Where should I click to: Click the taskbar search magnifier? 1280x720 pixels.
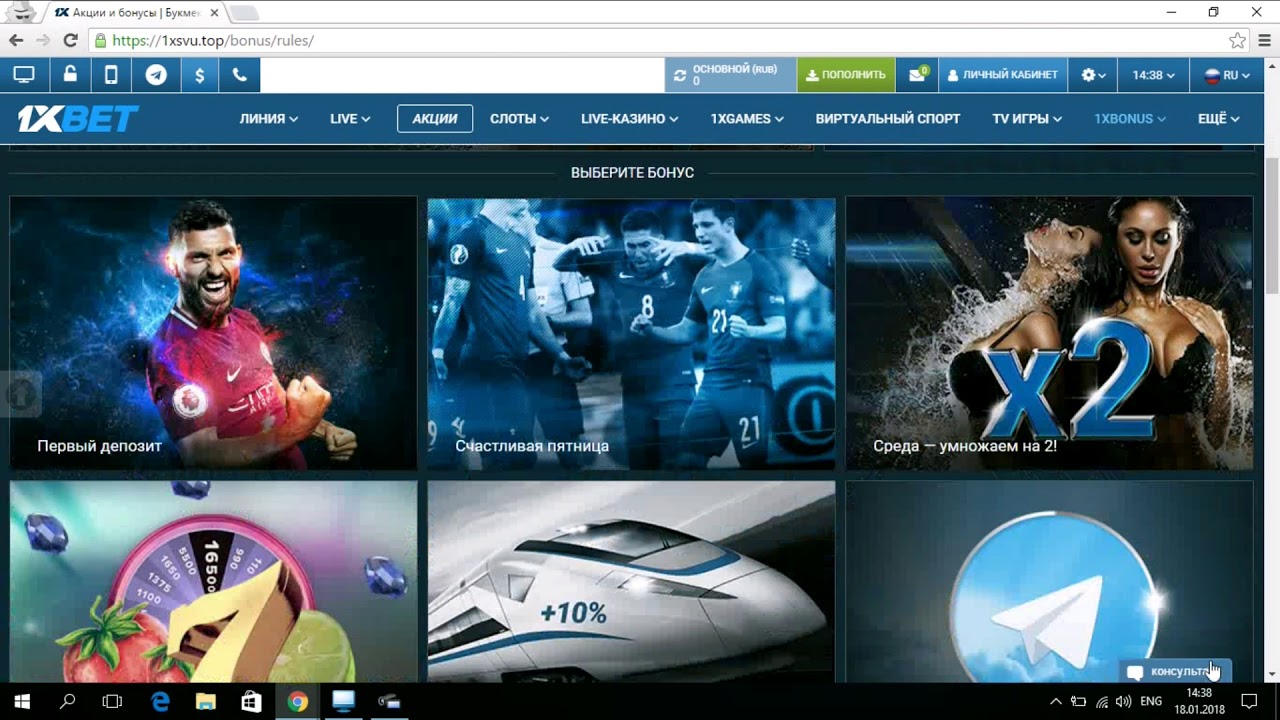(68, 702)
